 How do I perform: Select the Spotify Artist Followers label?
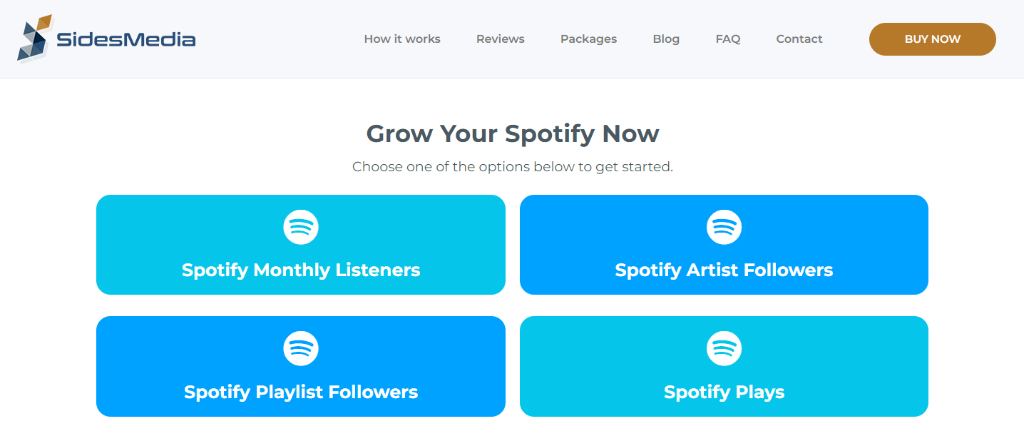click(x=724, y=270)
